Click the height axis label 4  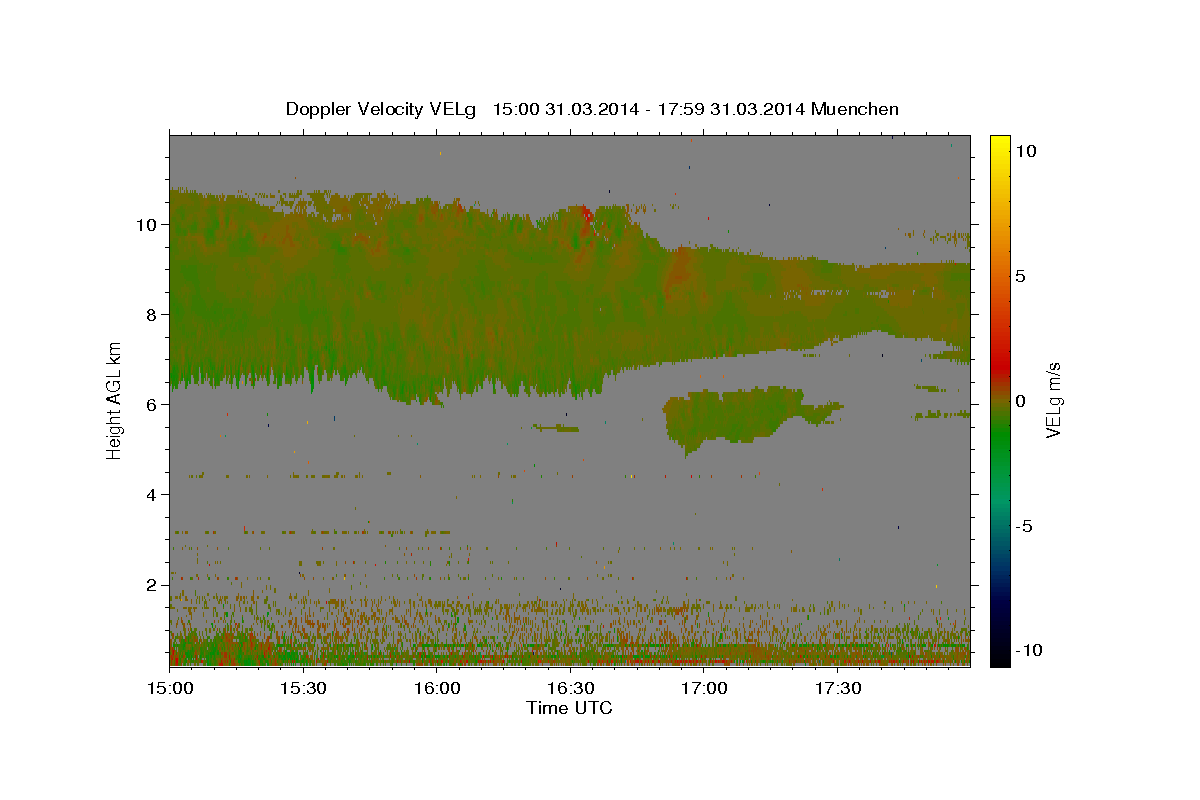(x=153, y=494)
